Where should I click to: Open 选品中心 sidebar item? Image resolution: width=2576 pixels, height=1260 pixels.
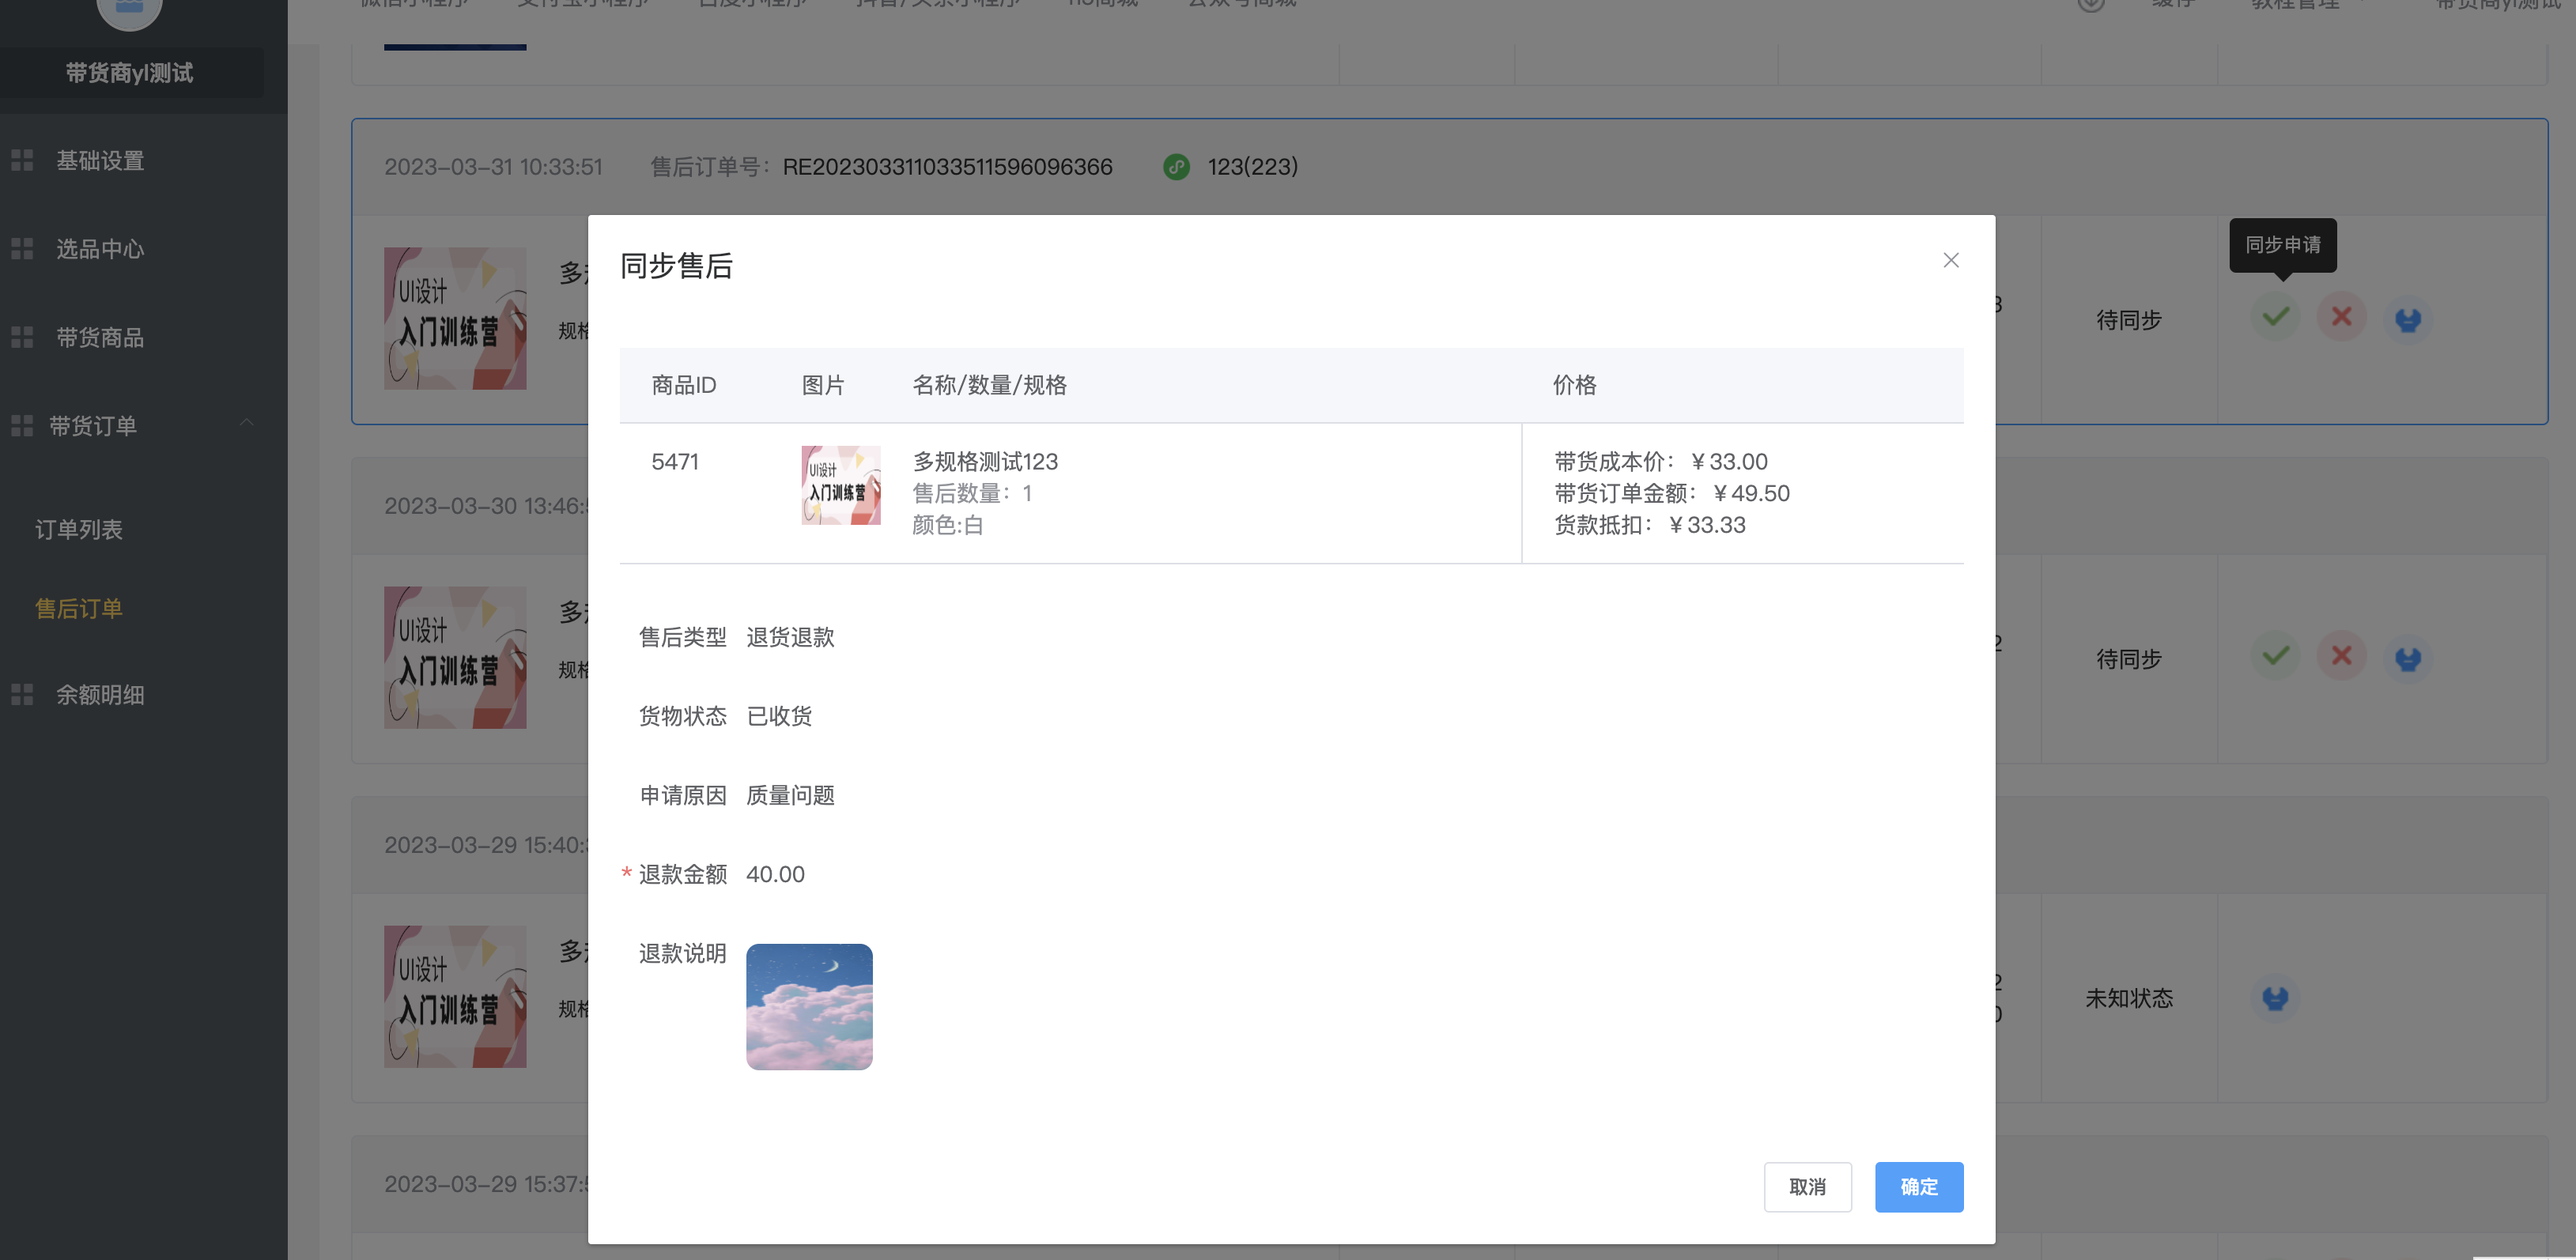tap(100, 249)
